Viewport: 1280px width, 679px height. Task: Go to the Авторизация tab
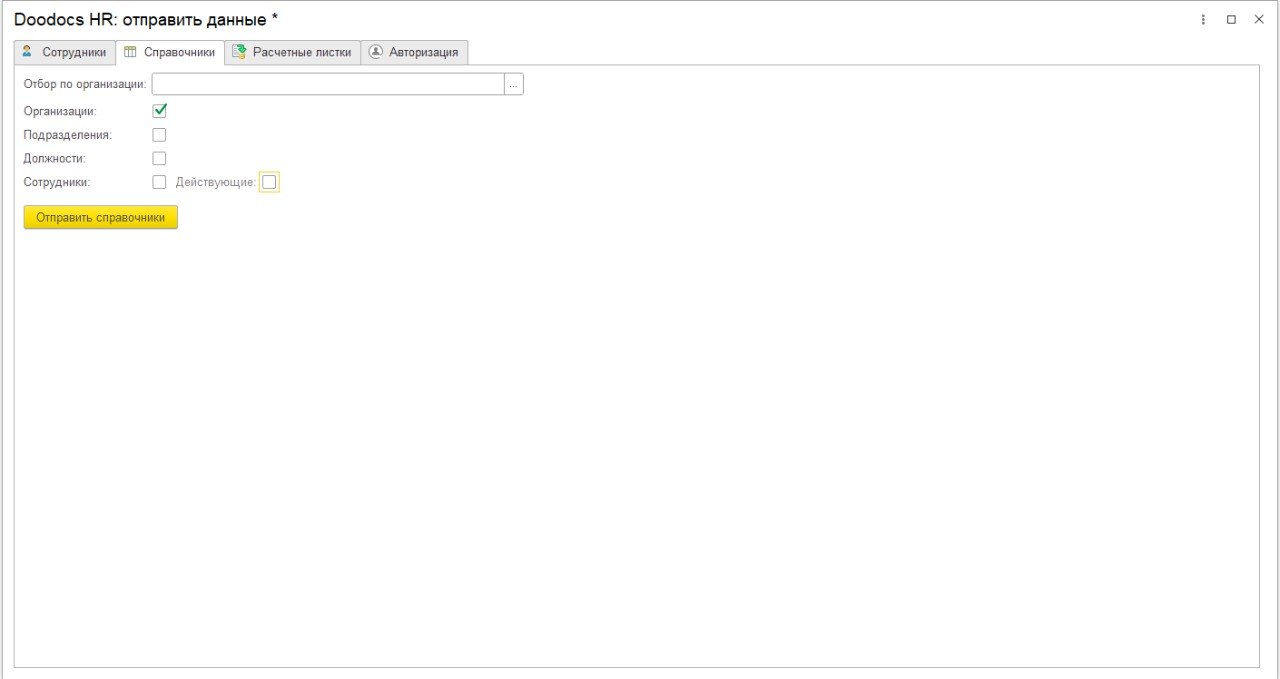pyautogui.click(x=414, y=52)
